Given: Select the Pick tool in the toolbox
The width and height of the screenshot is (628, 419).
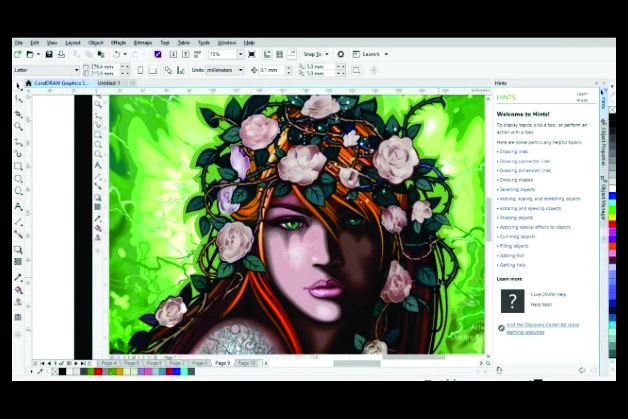Looking at the screenshot, I should coord(18,87).
